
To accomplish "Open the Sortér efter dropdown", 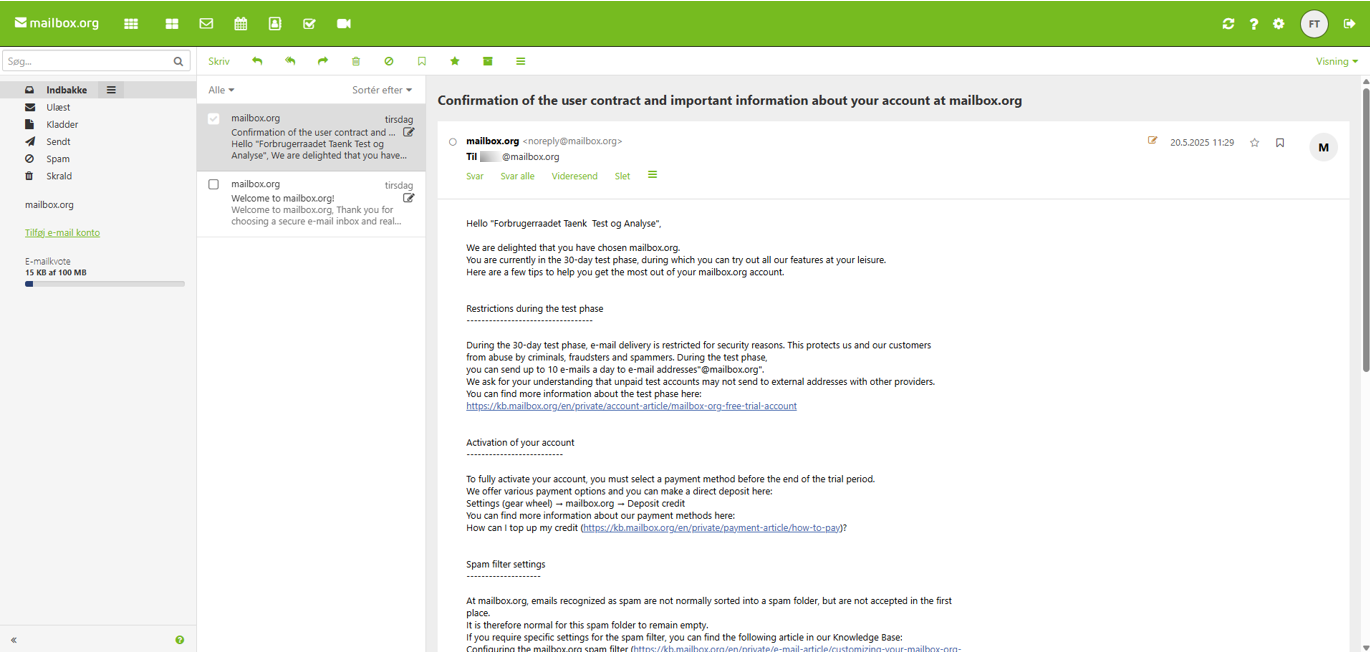I will point(382,90).
